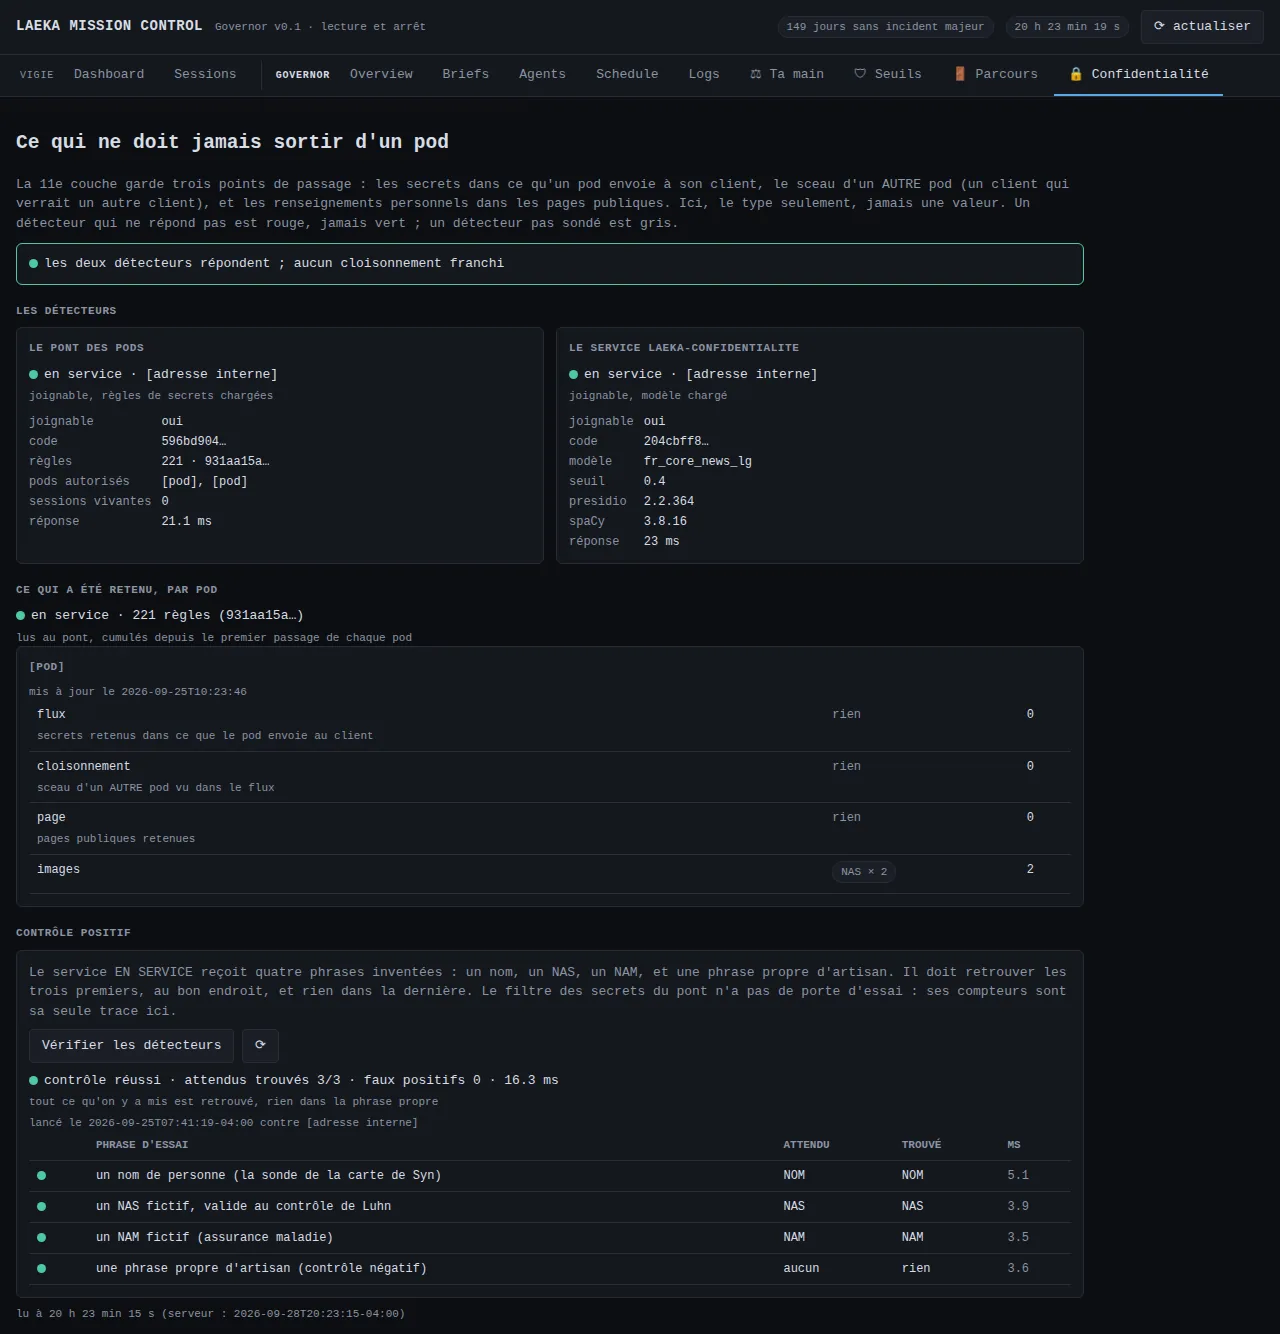Select the service code value '204cbff8…'
The image size is (1280, 1334).
pyautogui.click(x=676, y=441)
